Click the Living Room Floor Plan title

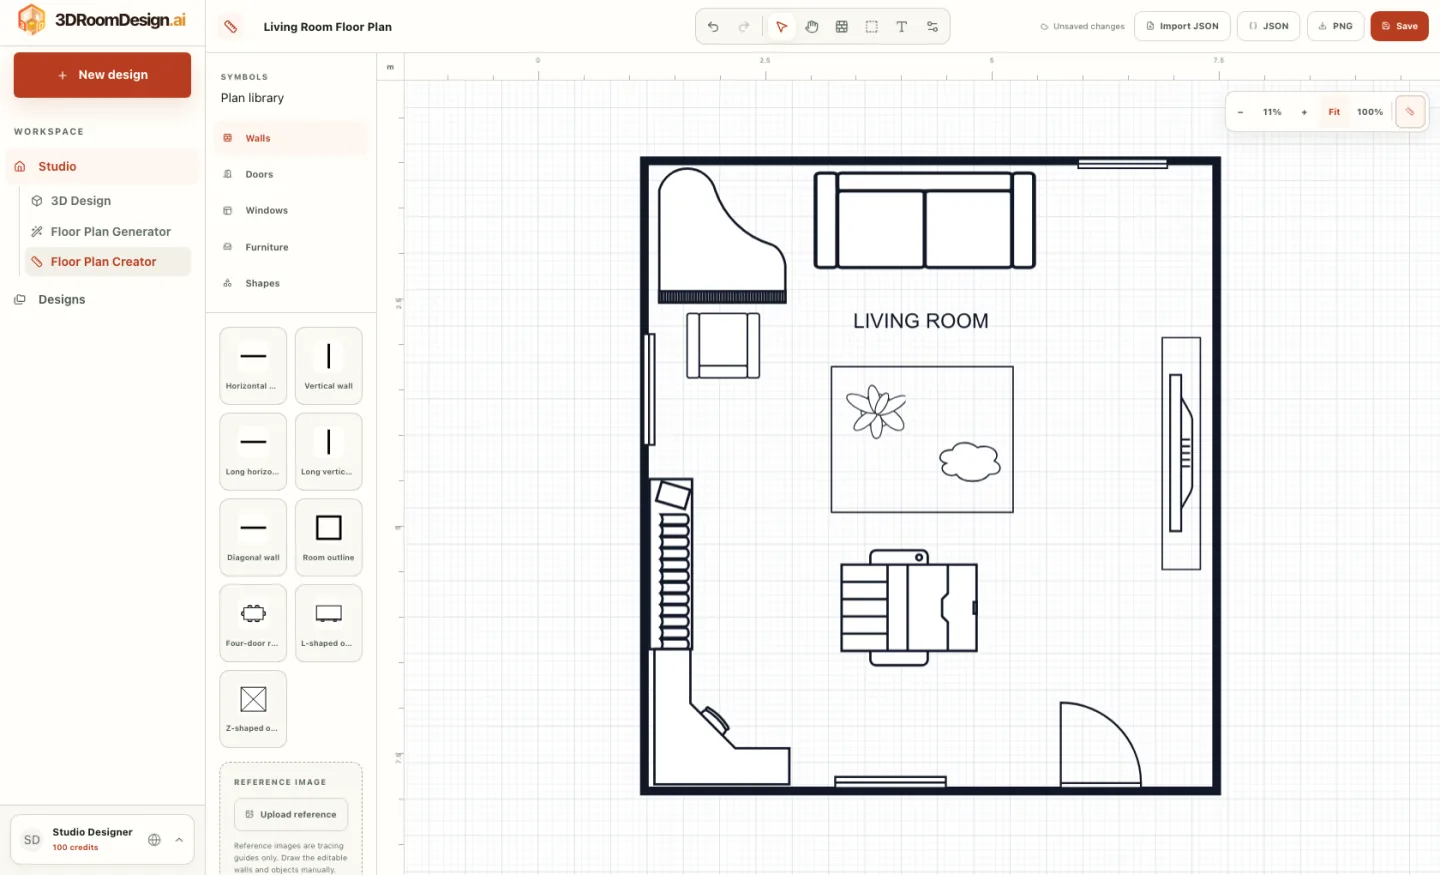pos(328,27)
